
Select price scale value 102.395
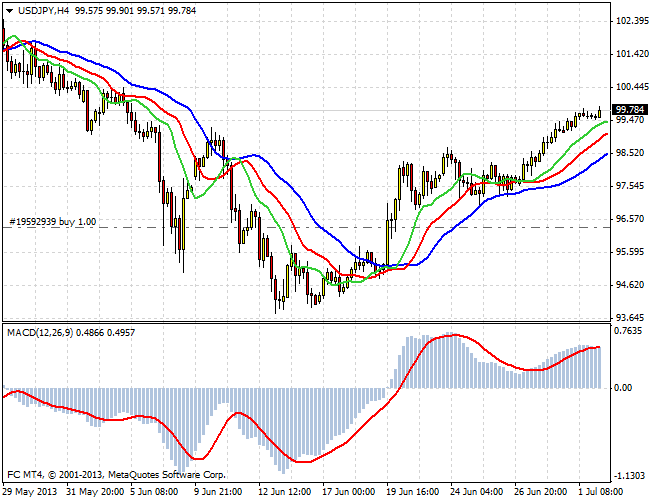[632, 21]
